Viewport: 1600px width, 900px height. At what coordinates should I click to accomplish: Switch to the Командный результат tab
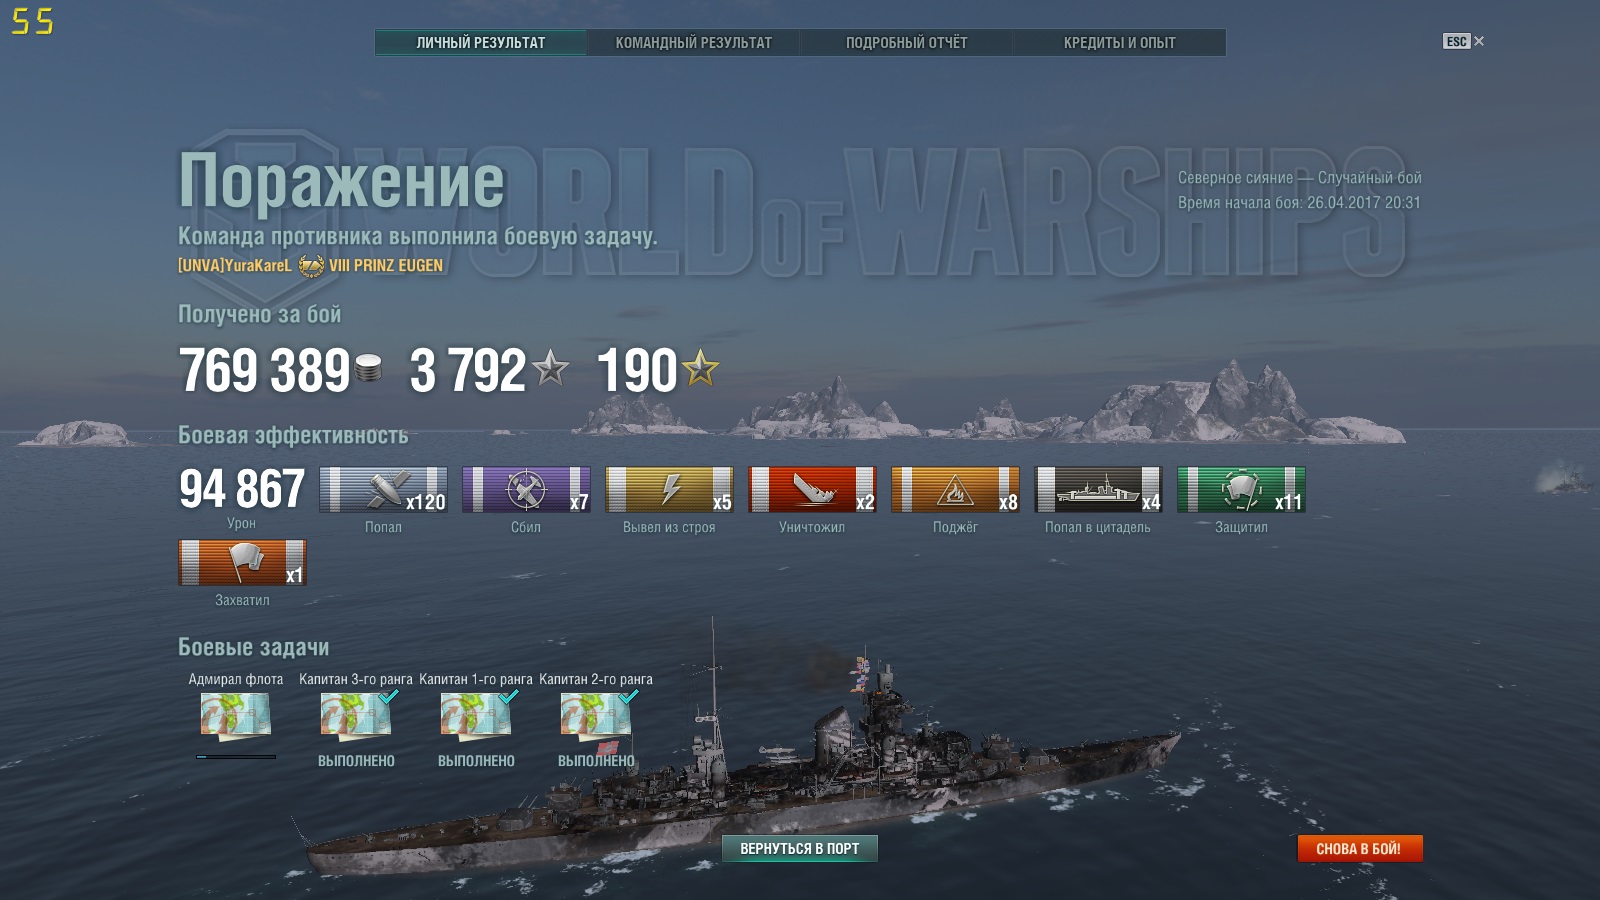pyautogui.click(x=694, y=43)
